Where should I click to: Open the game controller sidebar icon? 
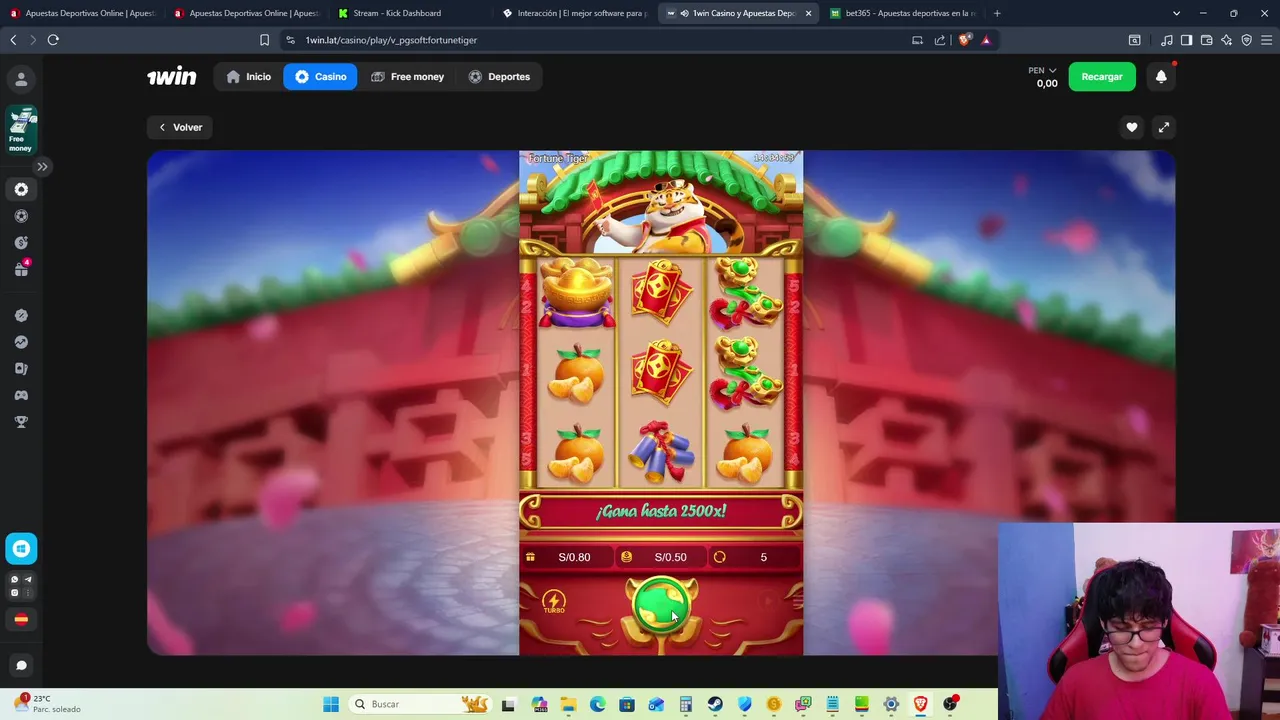pos(21,395)
